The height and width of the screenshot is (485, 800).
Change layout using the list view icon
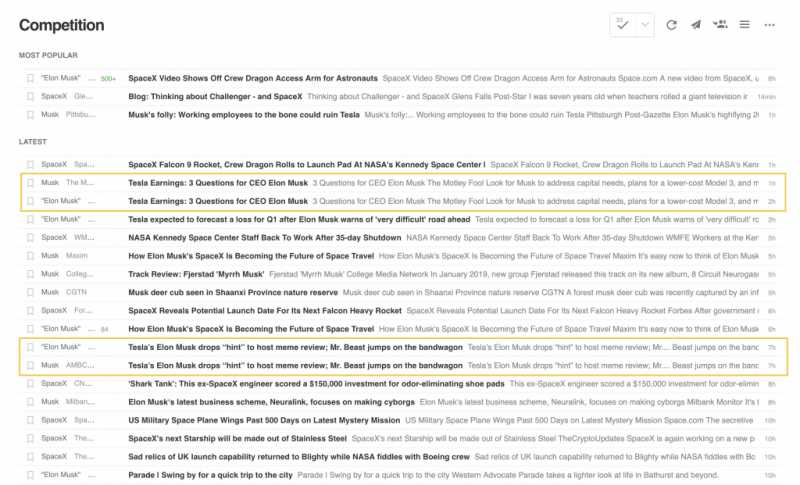pyautogui.click(x=744, y=25)
